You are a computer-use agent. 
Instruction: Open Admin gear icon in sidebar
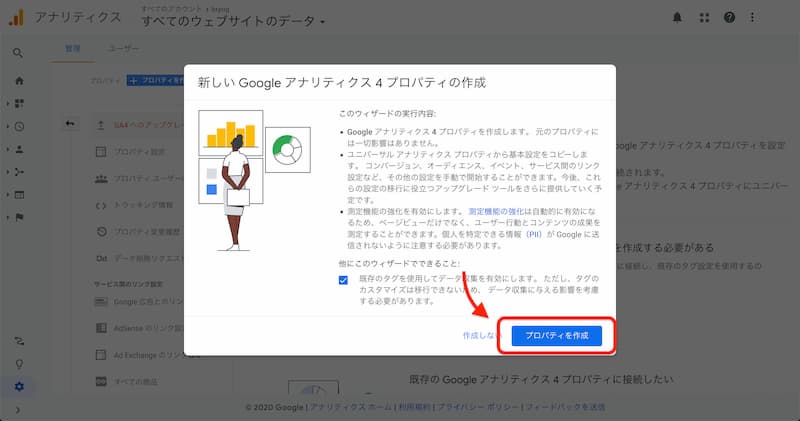coord(19,386)
